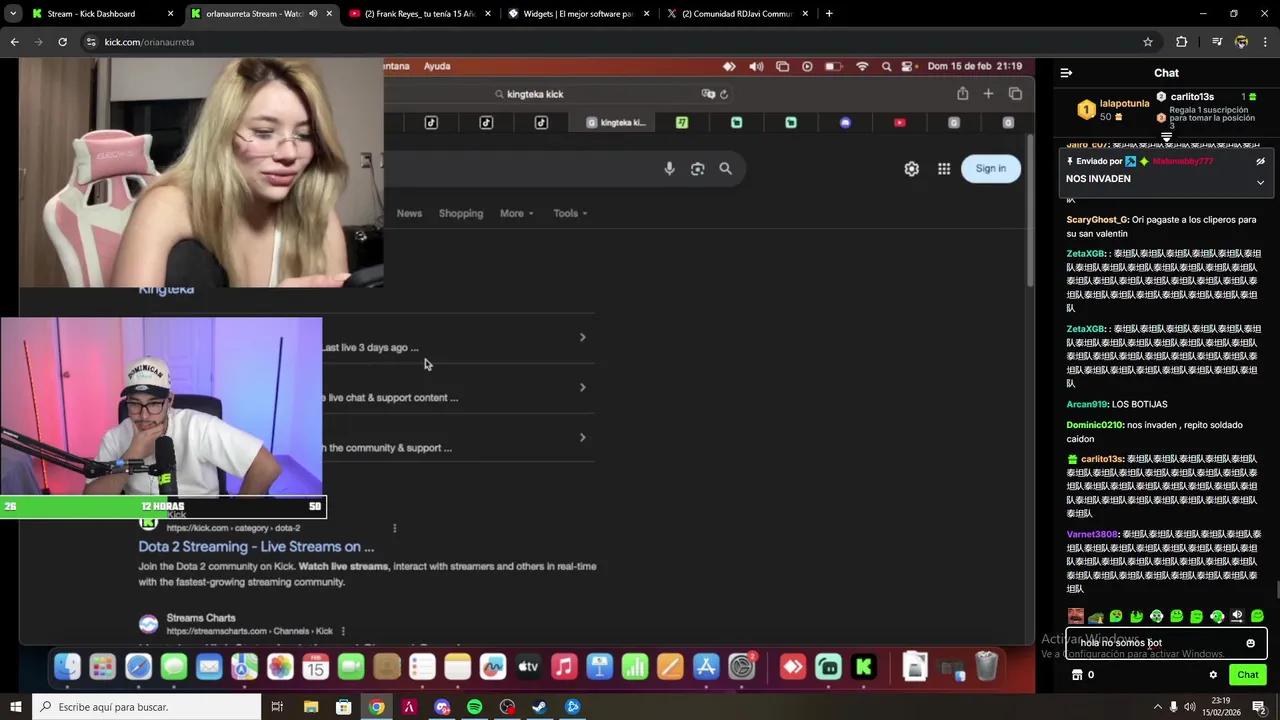Click voice search microphone in stream
Viewport: 1280px width, 720px height.
coord(669,169)
